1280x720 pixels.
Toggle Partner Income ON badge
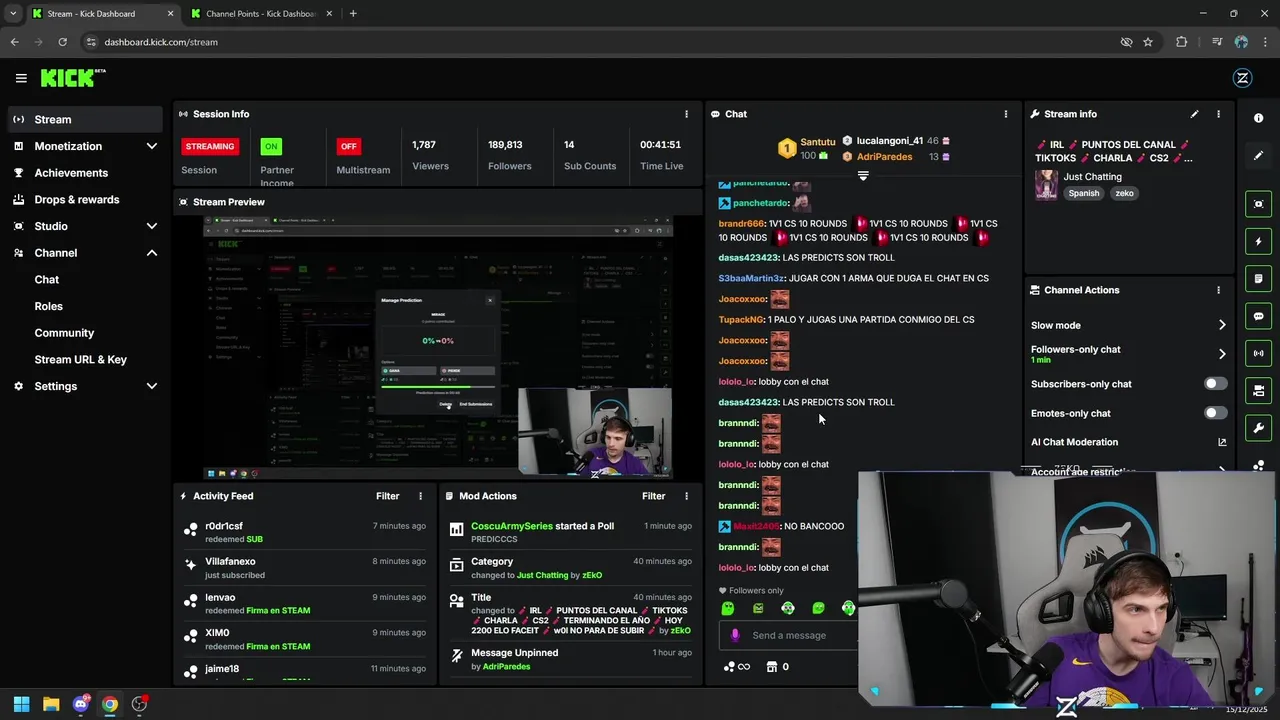pyautogui.click(x=270, y=146)
